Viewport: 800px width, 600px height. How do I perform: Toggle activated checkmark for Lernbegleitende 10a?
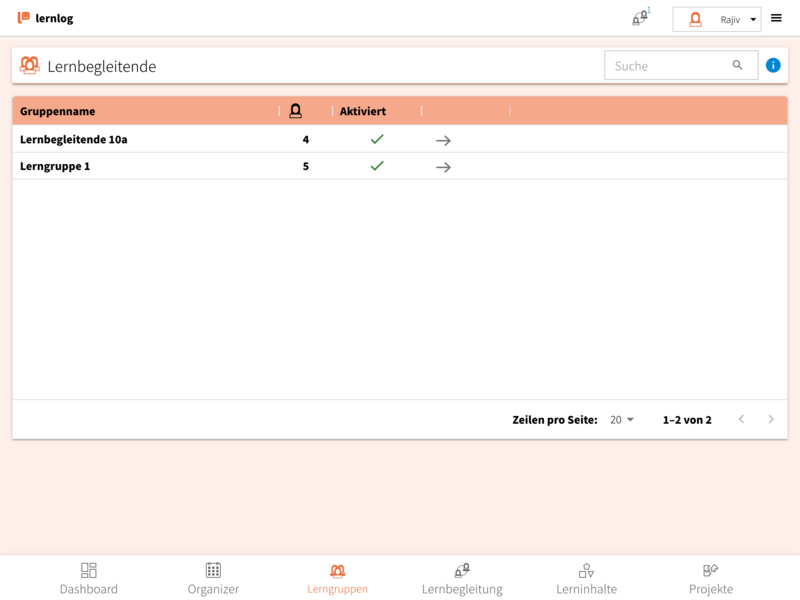(x=377, y=139)
